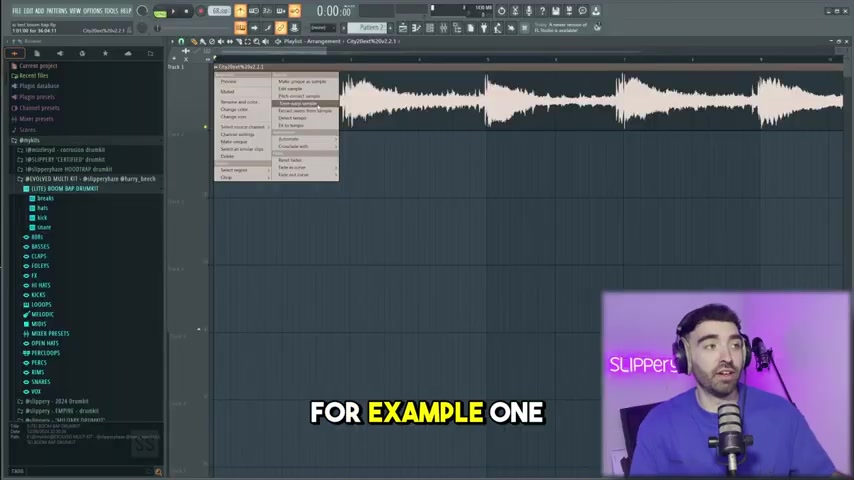
Task: Expand the Automate submenu
Action: click(x=305, y=139)
